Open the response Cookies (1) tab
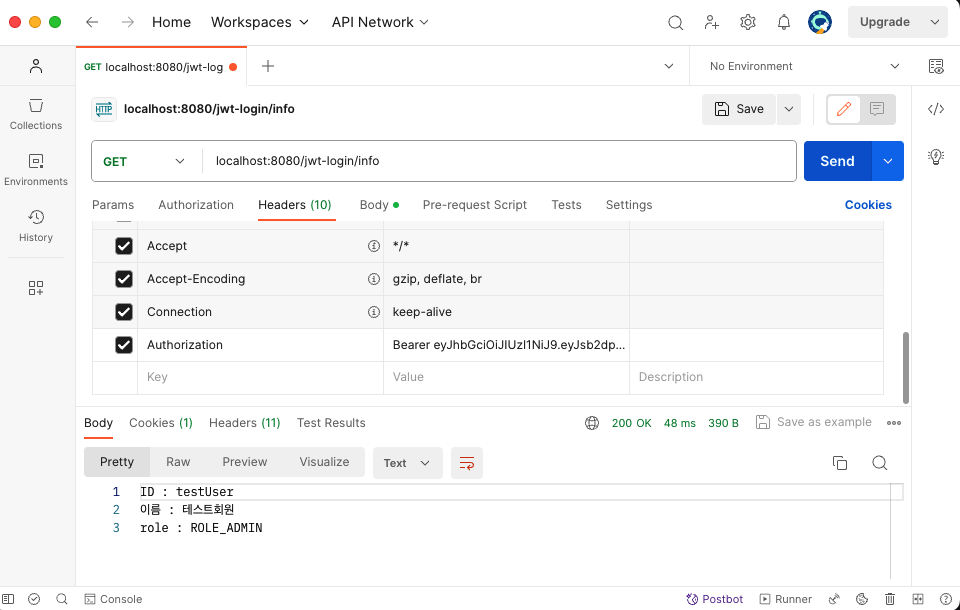 pyautogui.click(x=161, y=423)
